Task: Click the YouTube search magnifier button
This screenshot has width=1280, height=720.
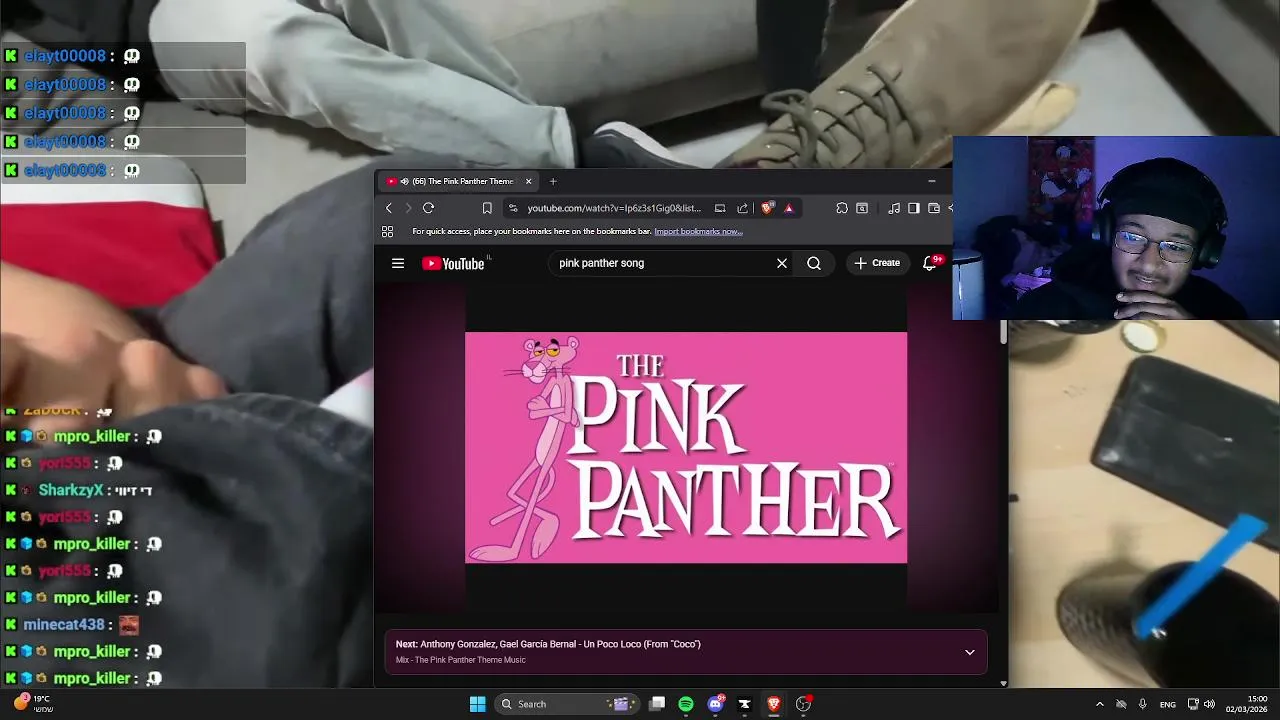Action: point(814,263)
